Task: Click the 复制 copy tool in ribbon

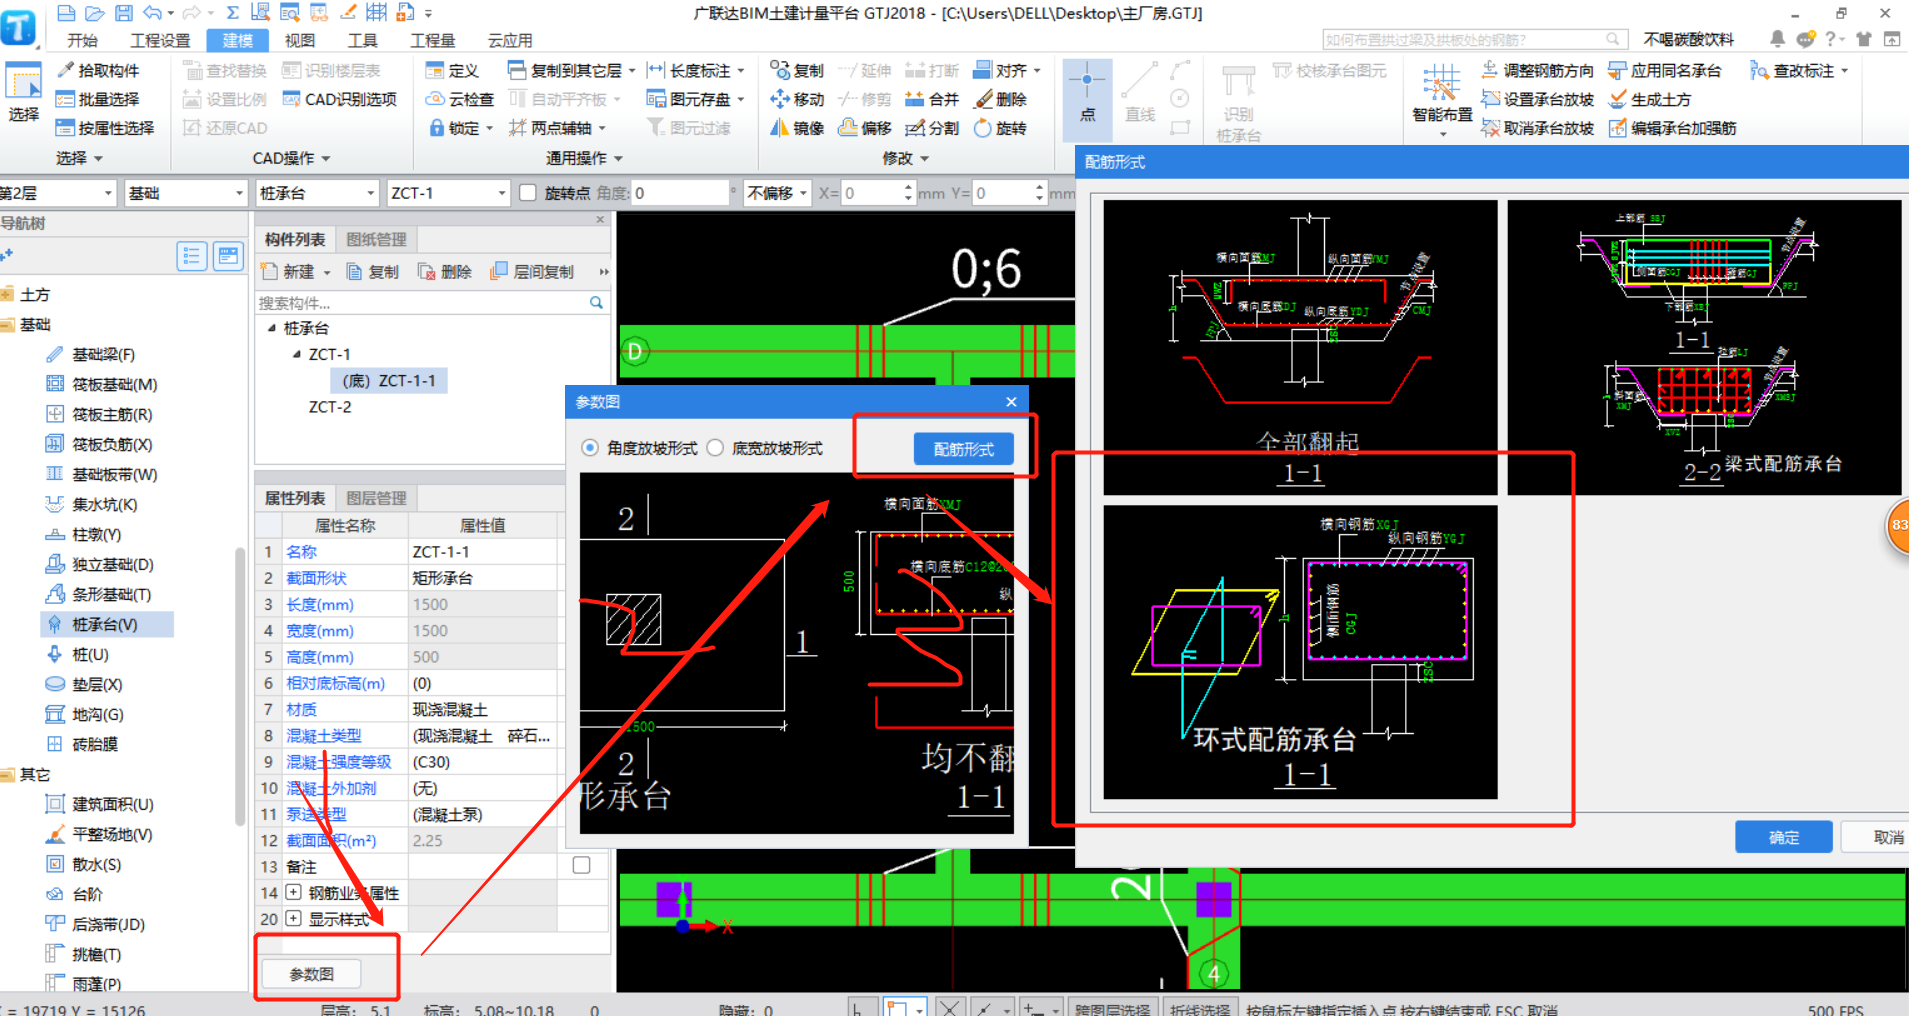Action: [x=797, y=70]
